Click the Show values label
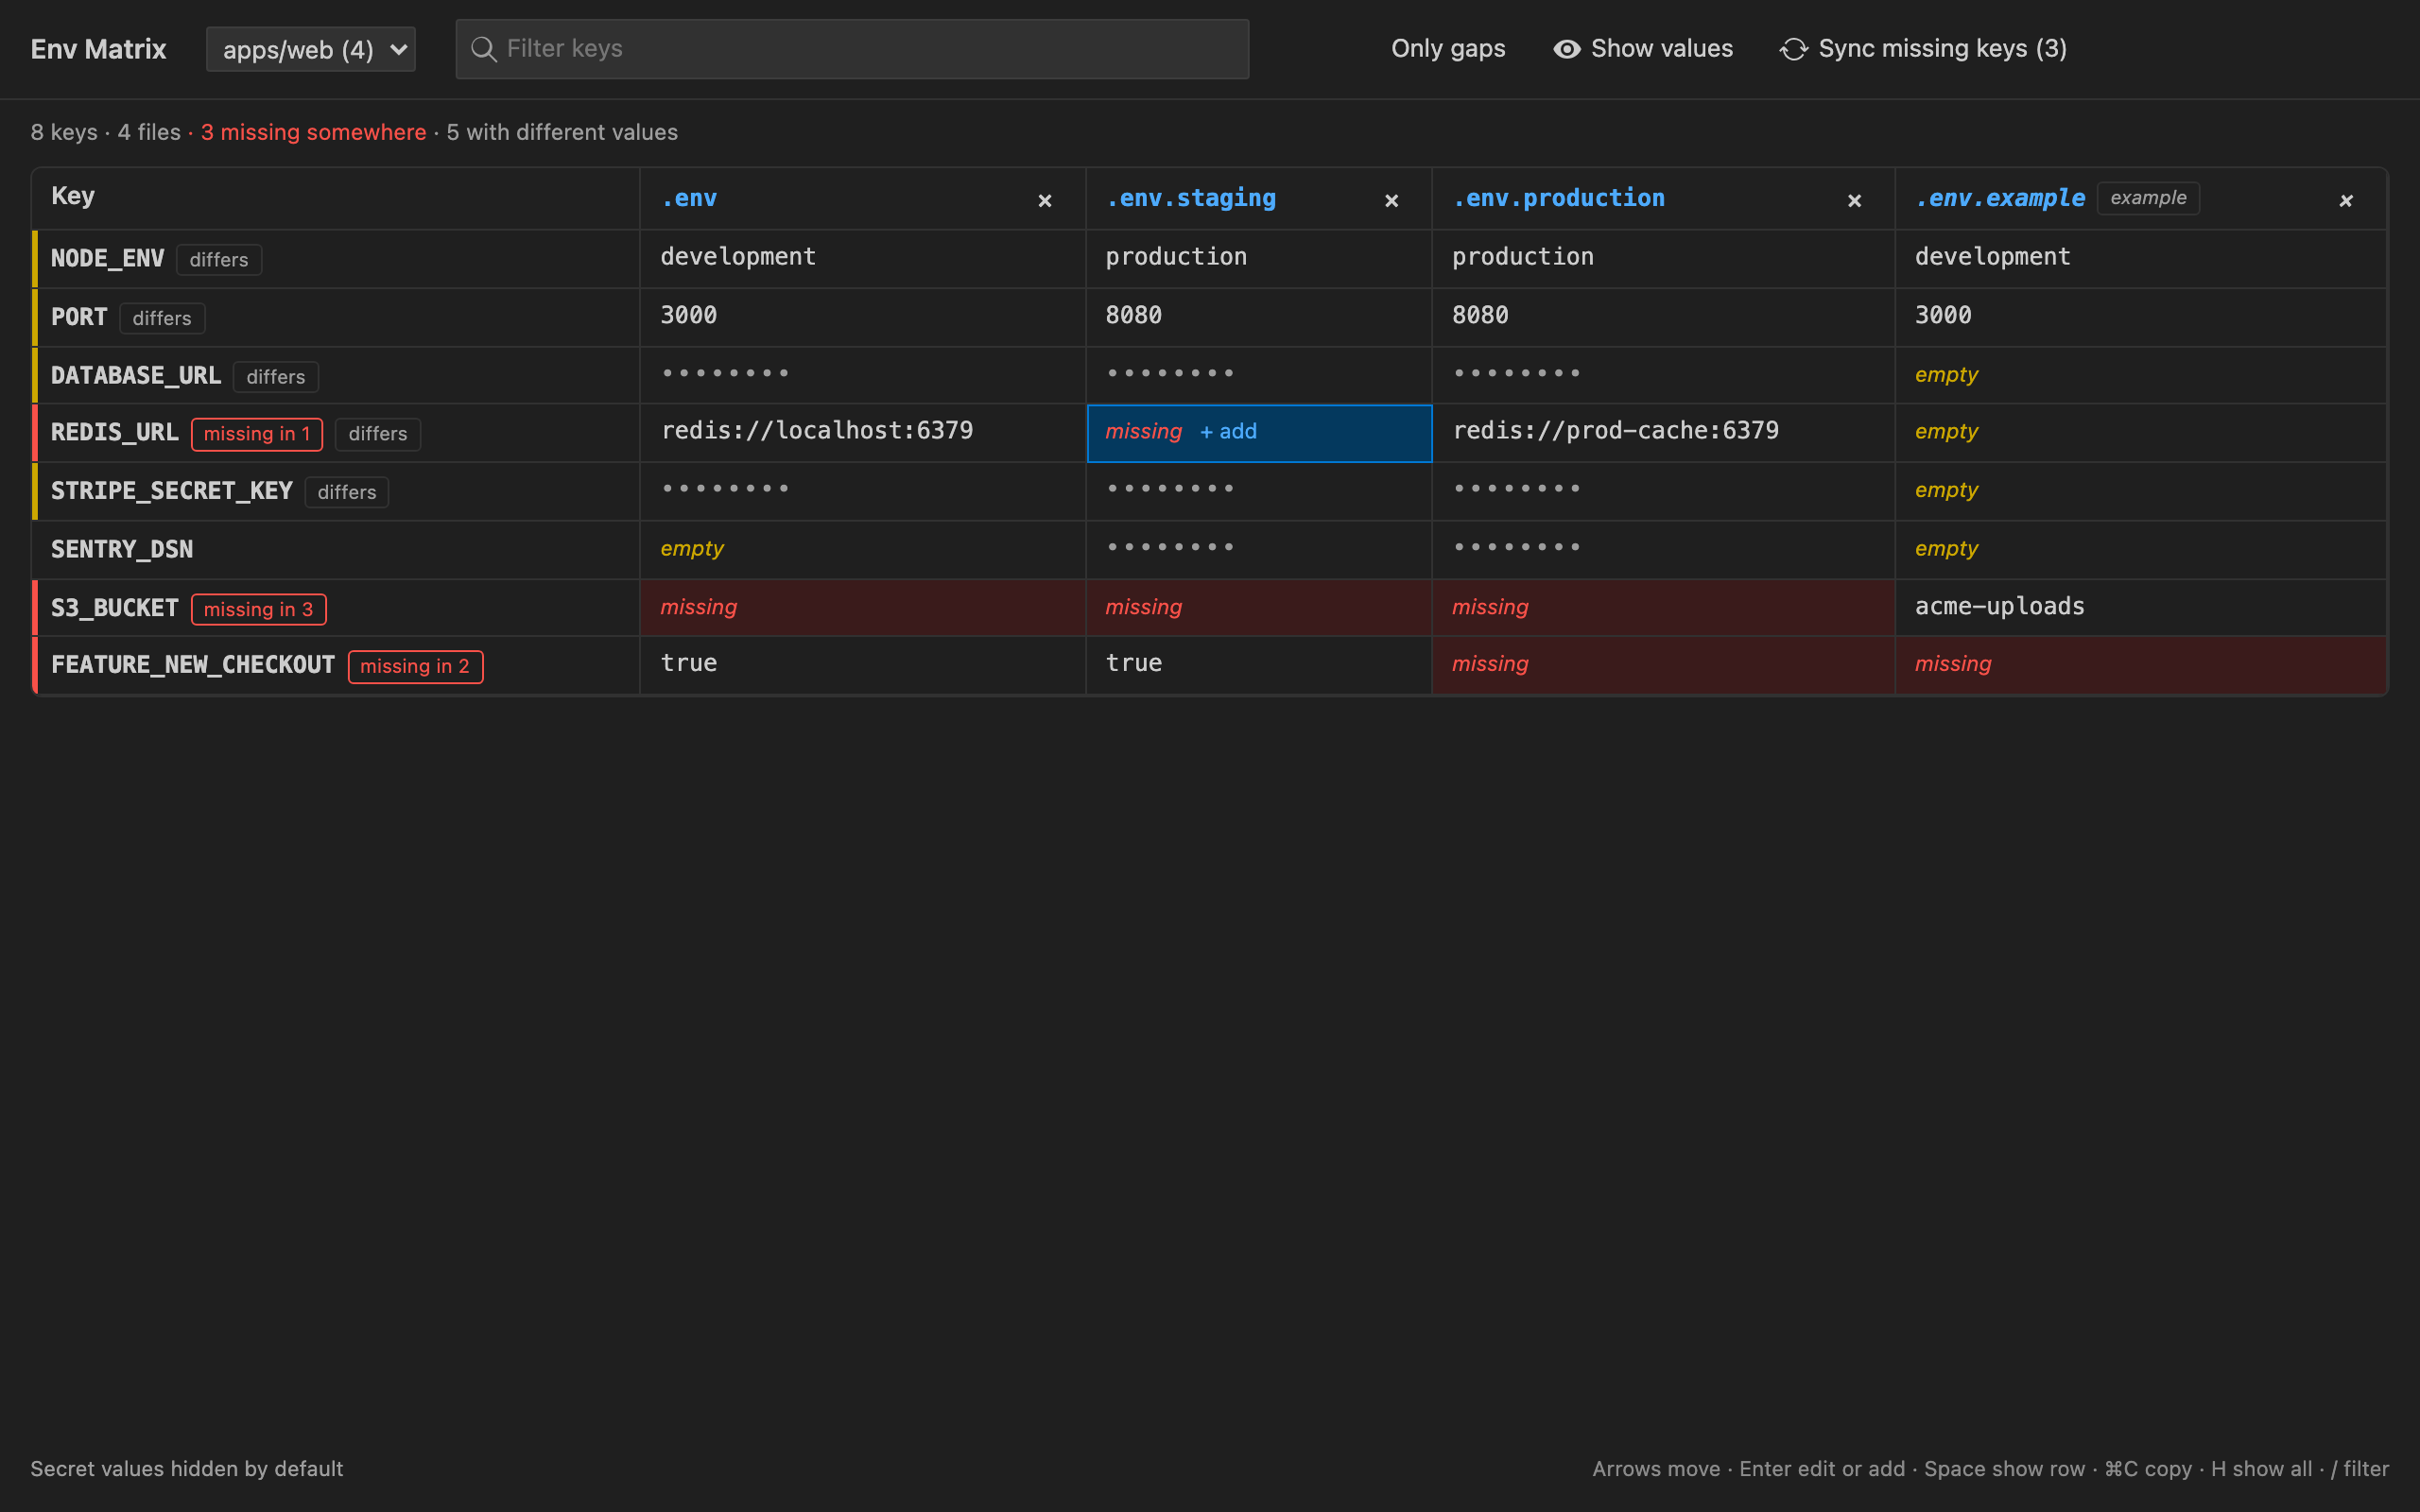Image resolution: width=2420 pixels, height=1512 pixels. tap(1661, 49)
